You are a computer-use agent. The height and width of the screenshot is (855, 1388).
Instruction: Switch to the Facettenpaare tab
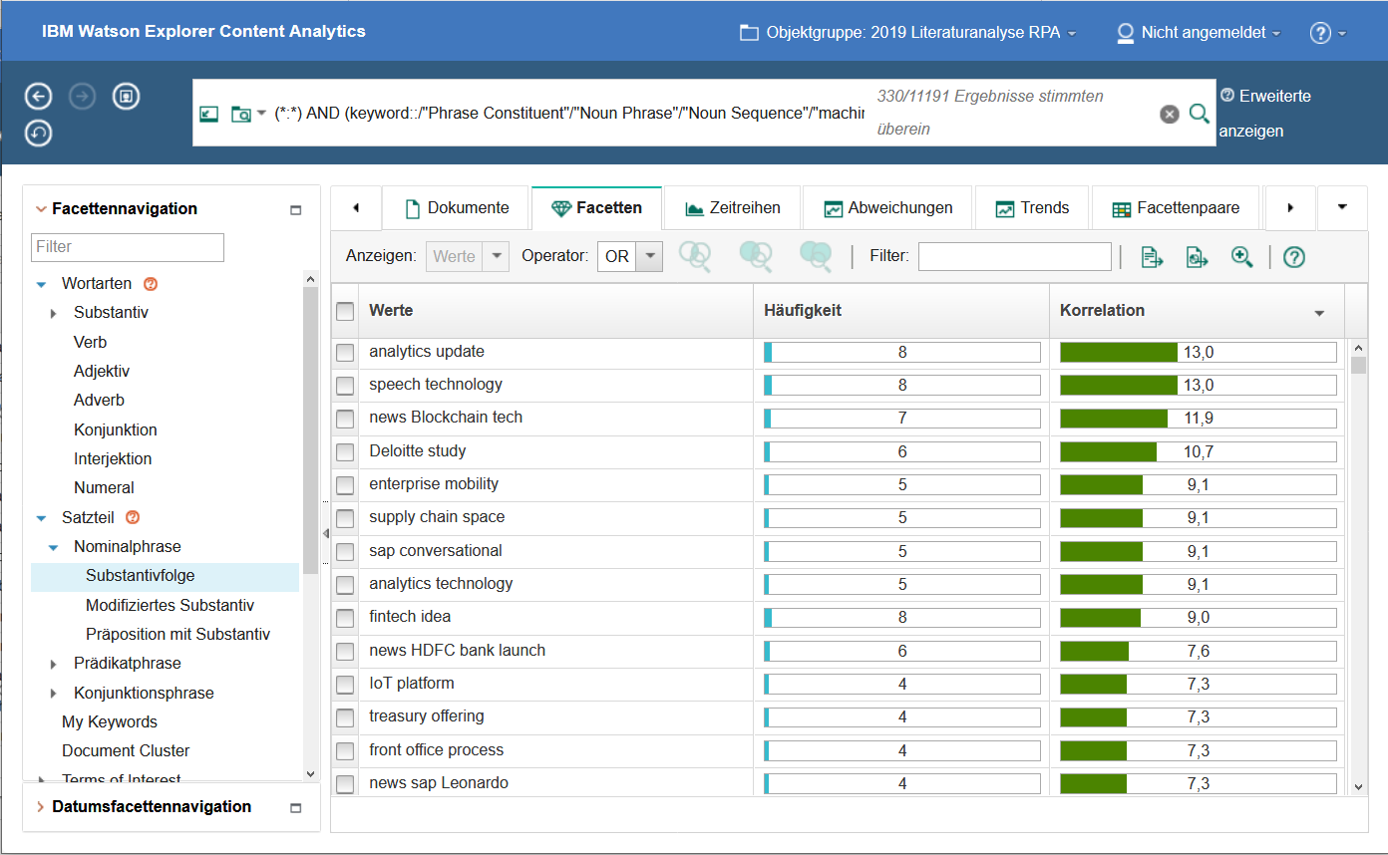(x=1176, y=208)
